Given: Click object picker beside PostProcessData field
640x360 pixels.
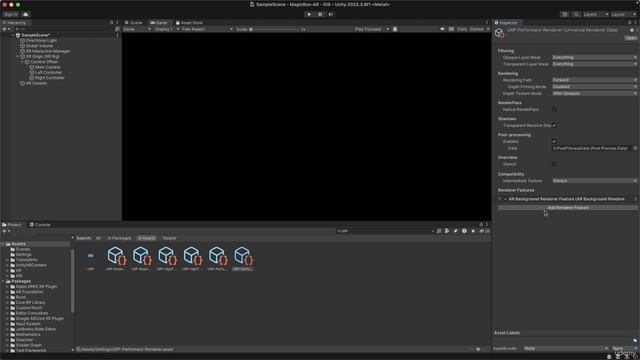Looking at the screenshot, I should pos(635,148).
